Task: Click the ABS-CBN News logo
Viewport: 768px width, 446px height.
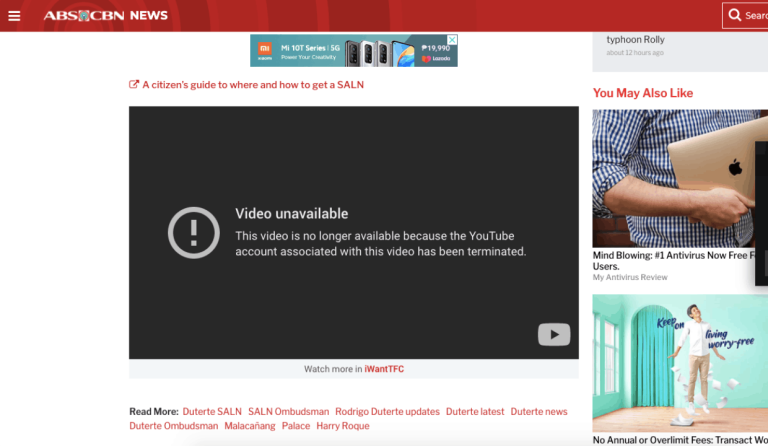Action: pos(105,16)
